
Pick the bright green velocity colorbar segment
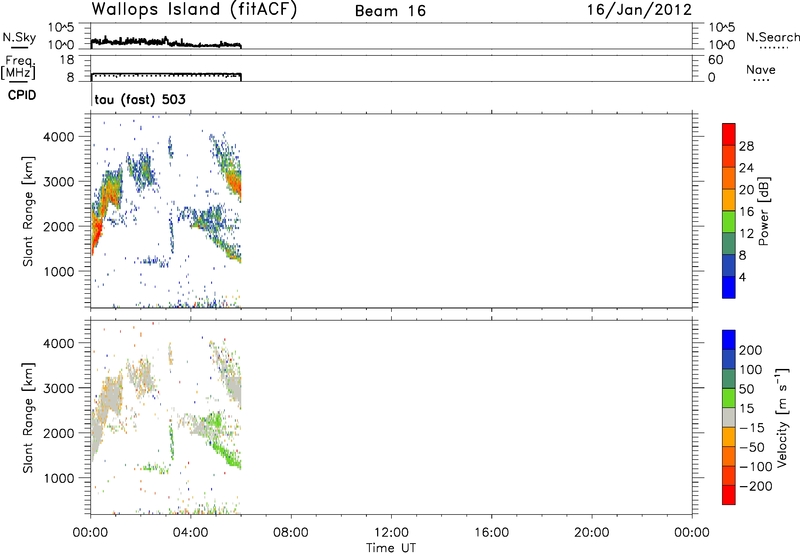click(x=729, y=398)
